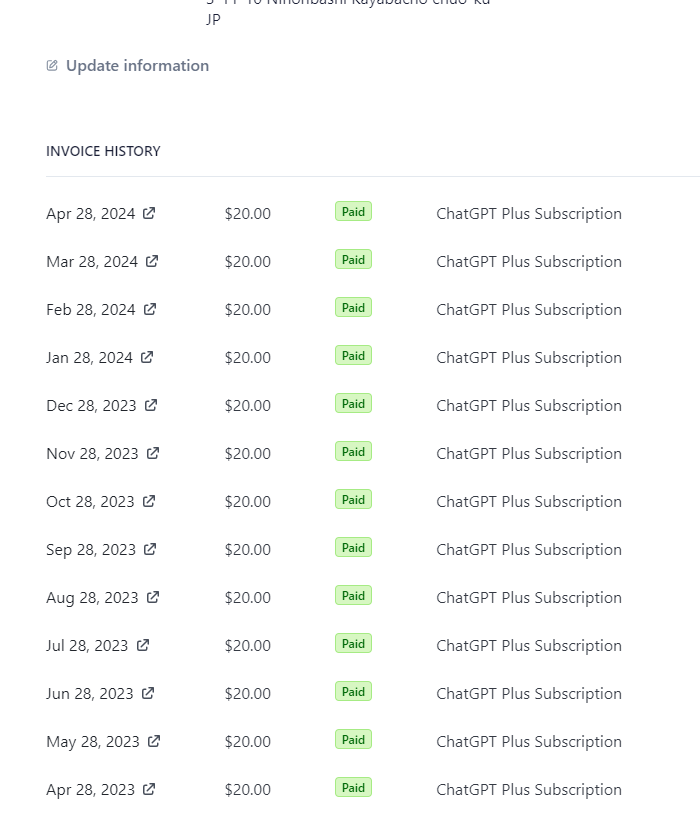Open the Dec 28, 2023 invoice external link icon
700x826 pixels.
tap(151, 405)
